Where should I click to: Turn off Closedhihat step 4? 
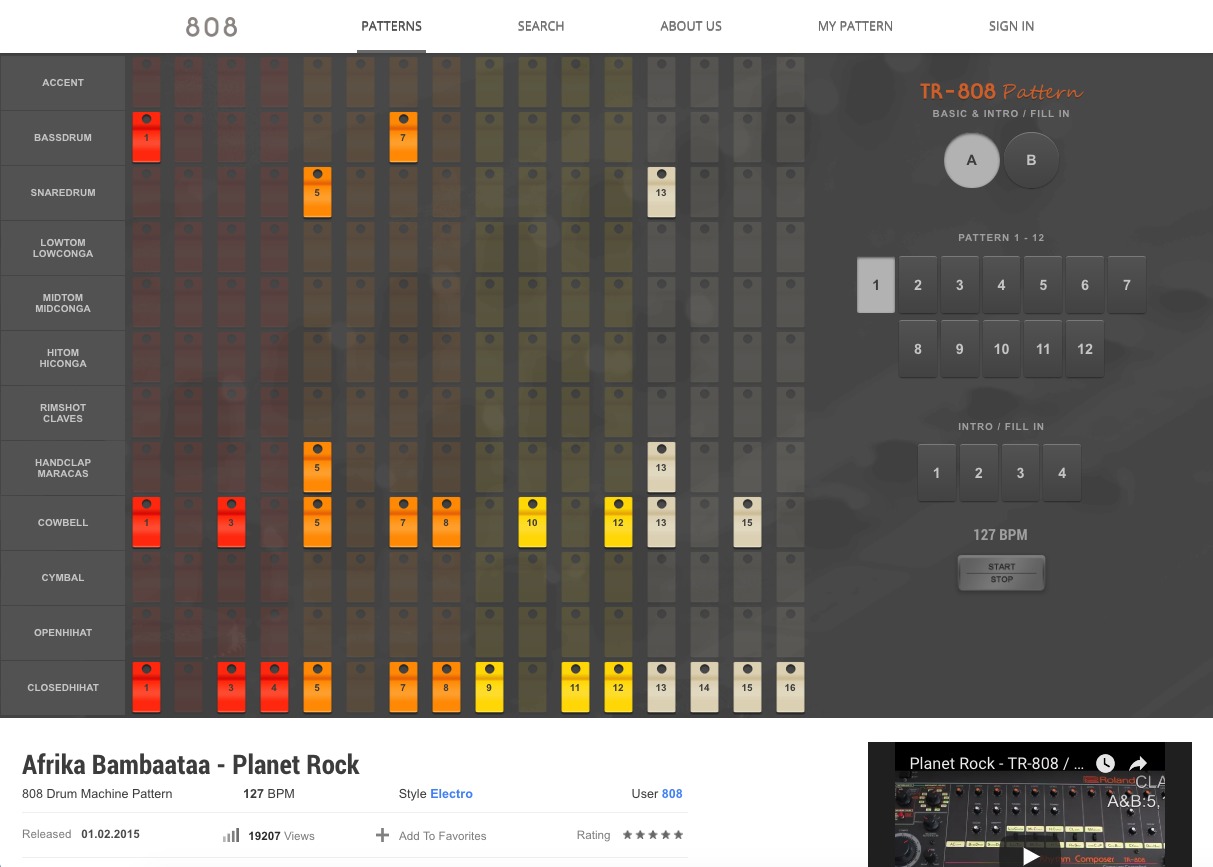pos(275,687)
